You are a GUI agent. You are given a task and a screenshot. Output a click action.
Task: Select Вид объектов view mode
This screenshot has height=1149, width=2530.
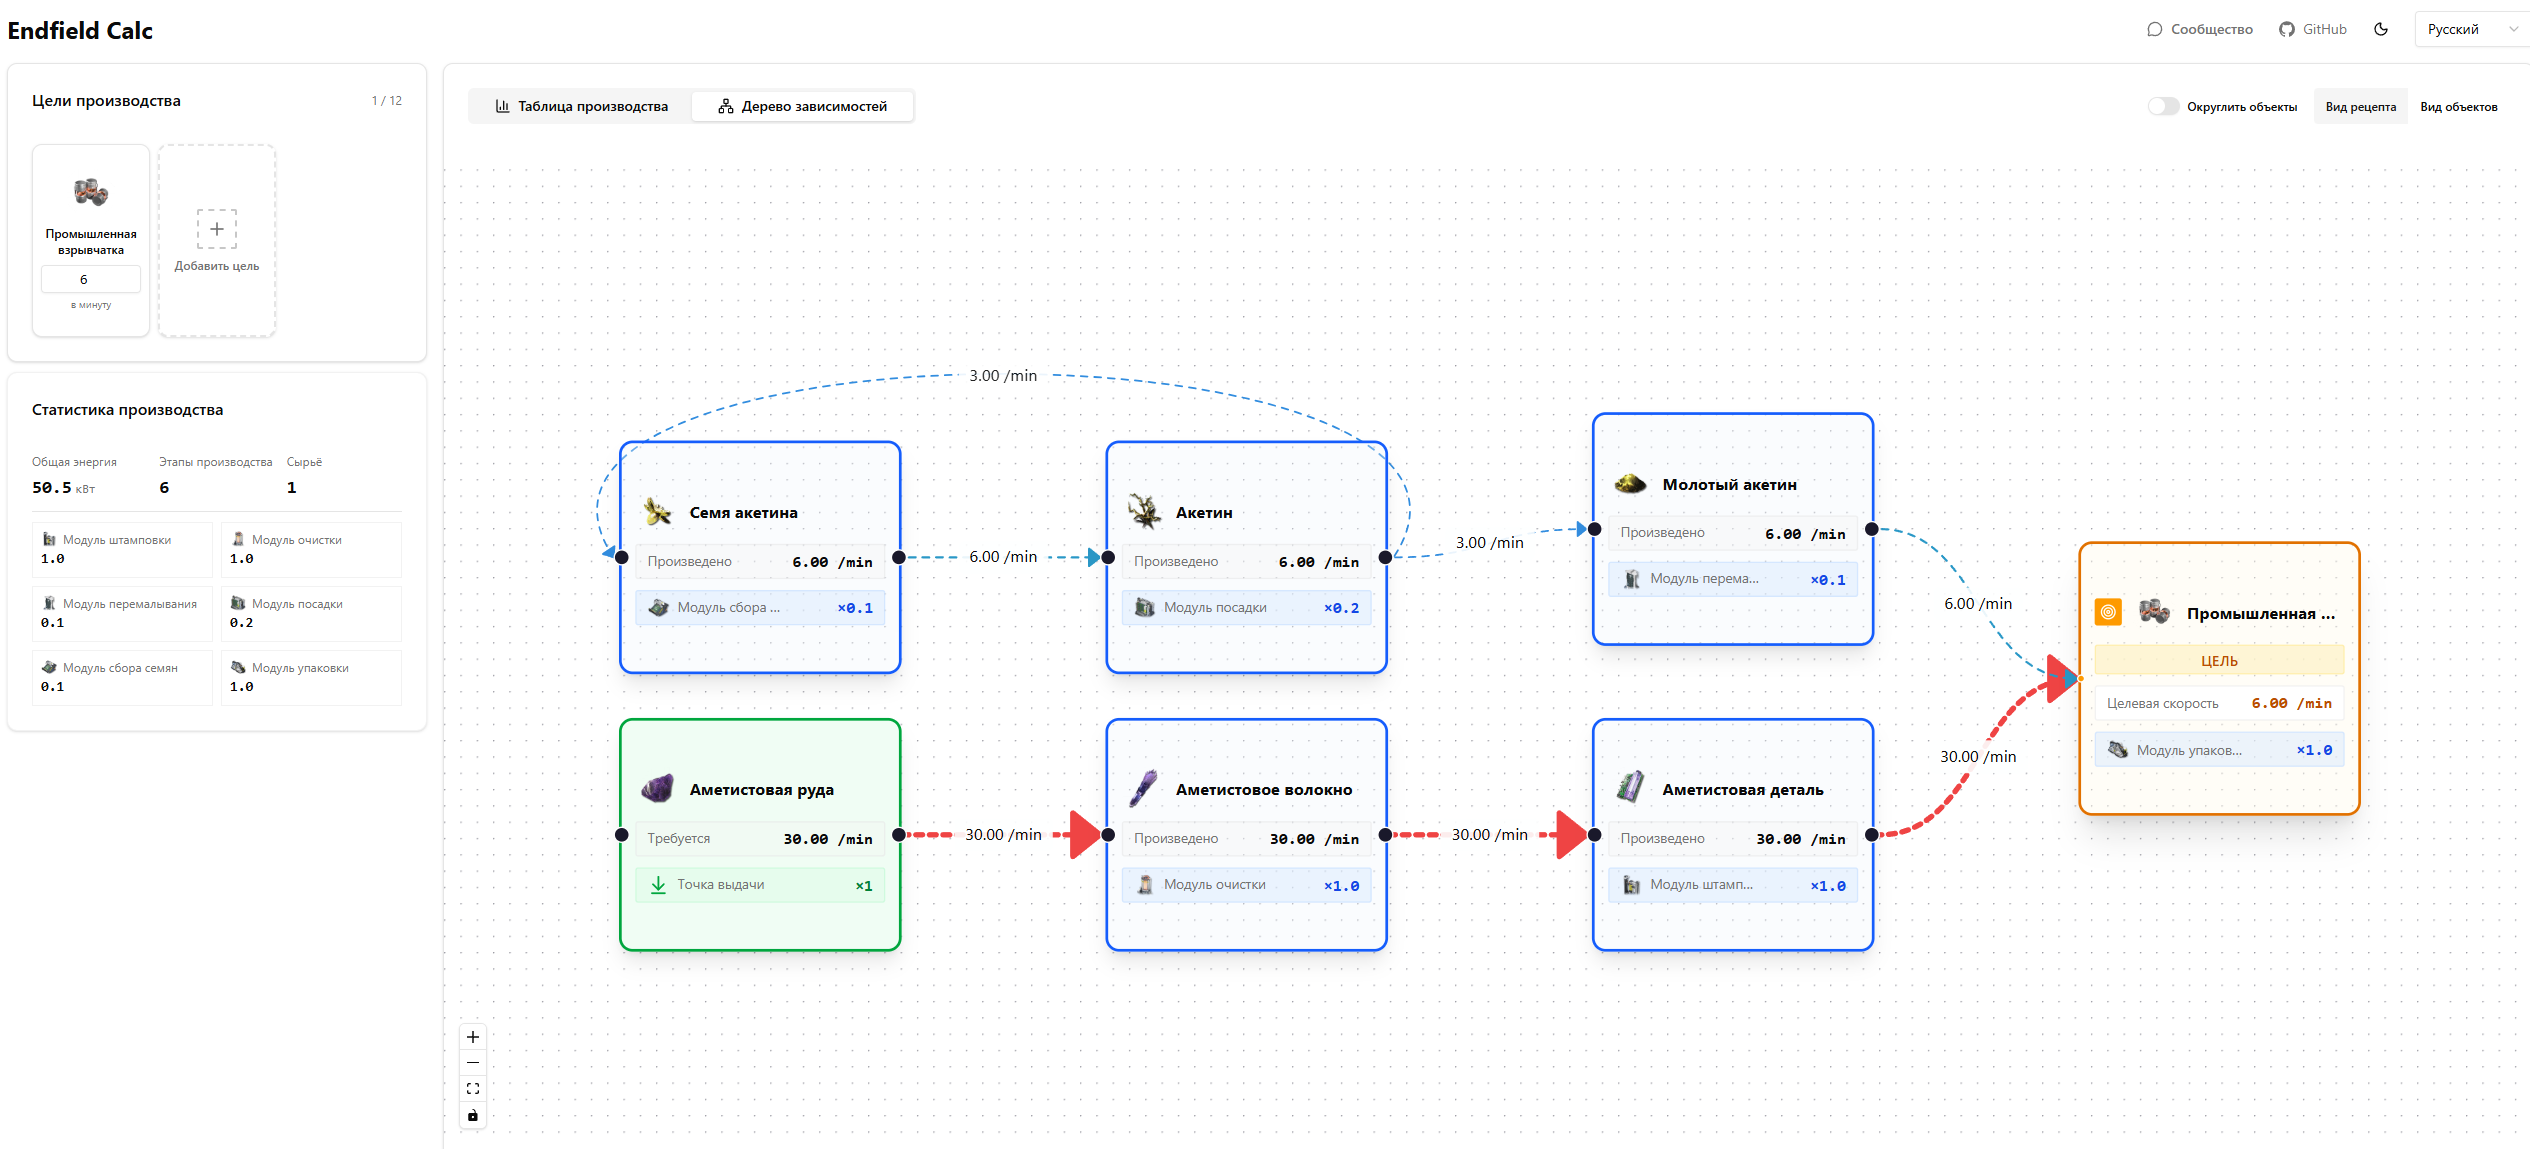click(x=2458, y=107)
